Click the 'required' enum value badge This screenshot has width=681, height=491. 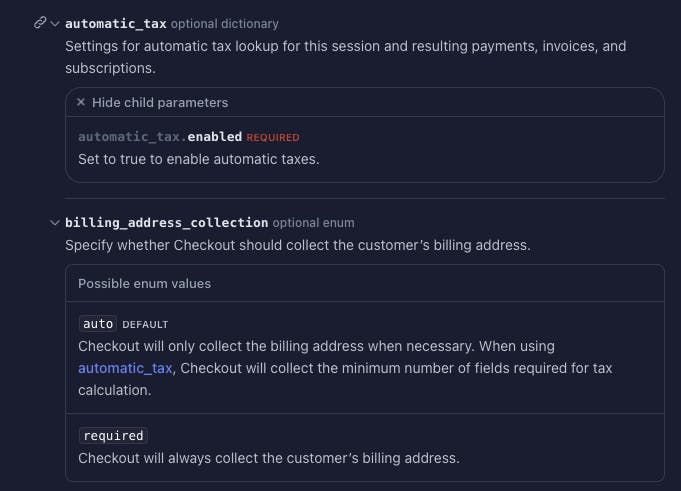pyautogui.click(x=113, y=436)
